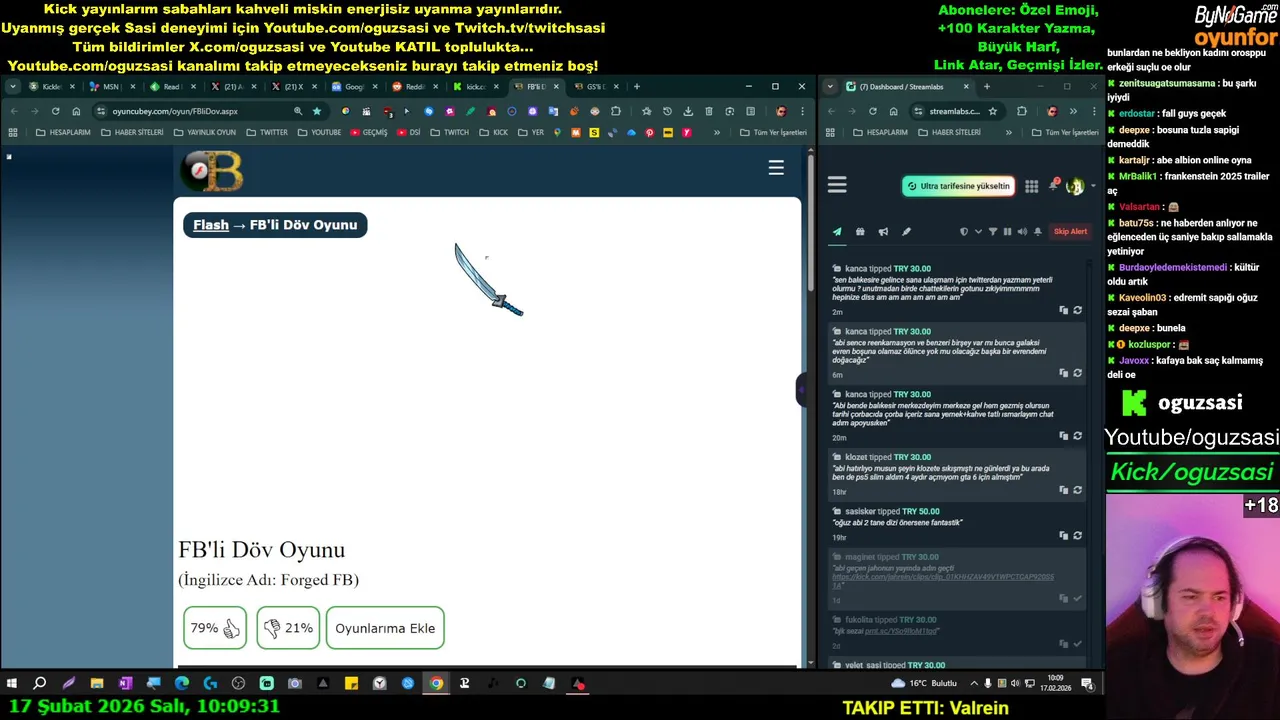
Task: Replay klozet's TRY 30.00 tip alert
Action: click(1077, 490)
